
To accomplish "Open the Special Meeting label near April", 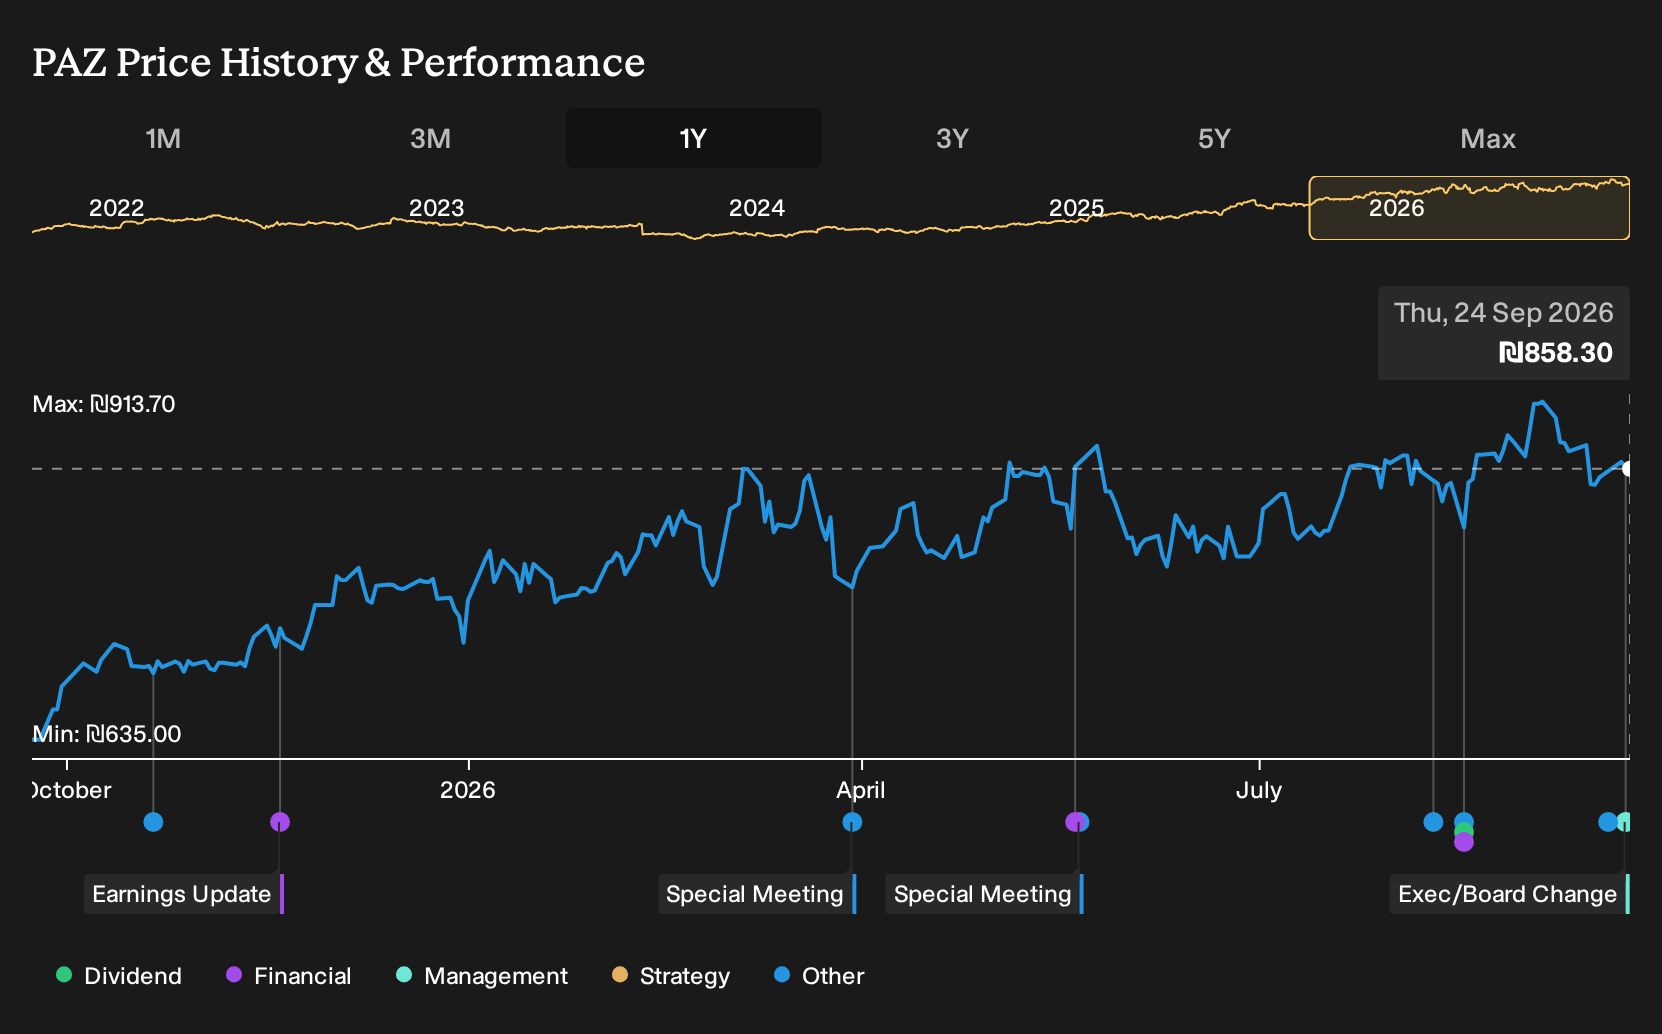I will pyautogui.click(x=757, y=894).
